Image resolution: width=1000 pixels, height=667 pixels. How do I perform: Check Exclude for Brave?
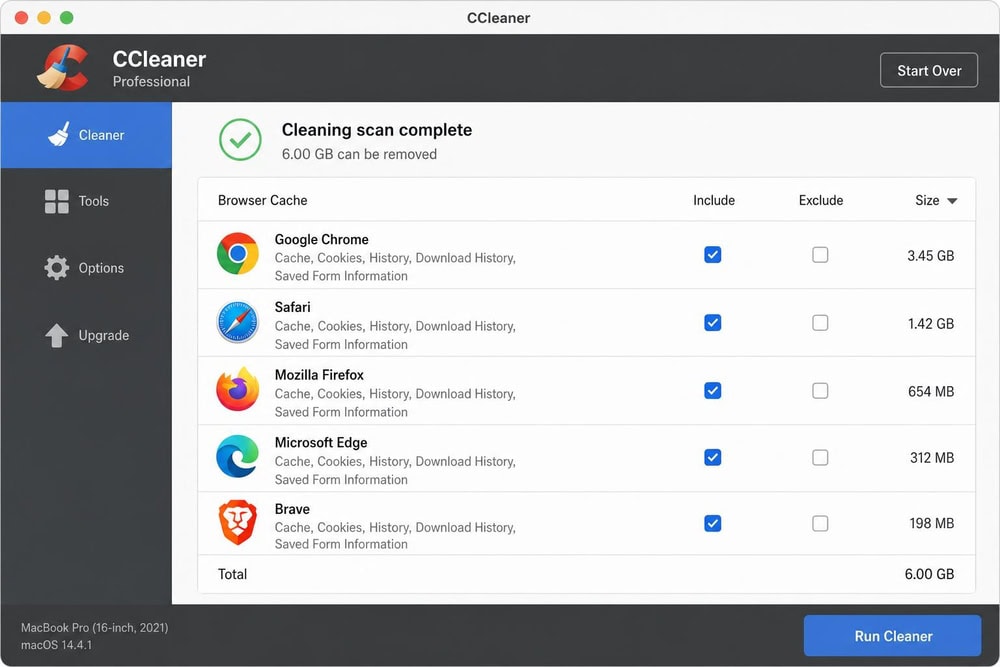click(820, 524)
